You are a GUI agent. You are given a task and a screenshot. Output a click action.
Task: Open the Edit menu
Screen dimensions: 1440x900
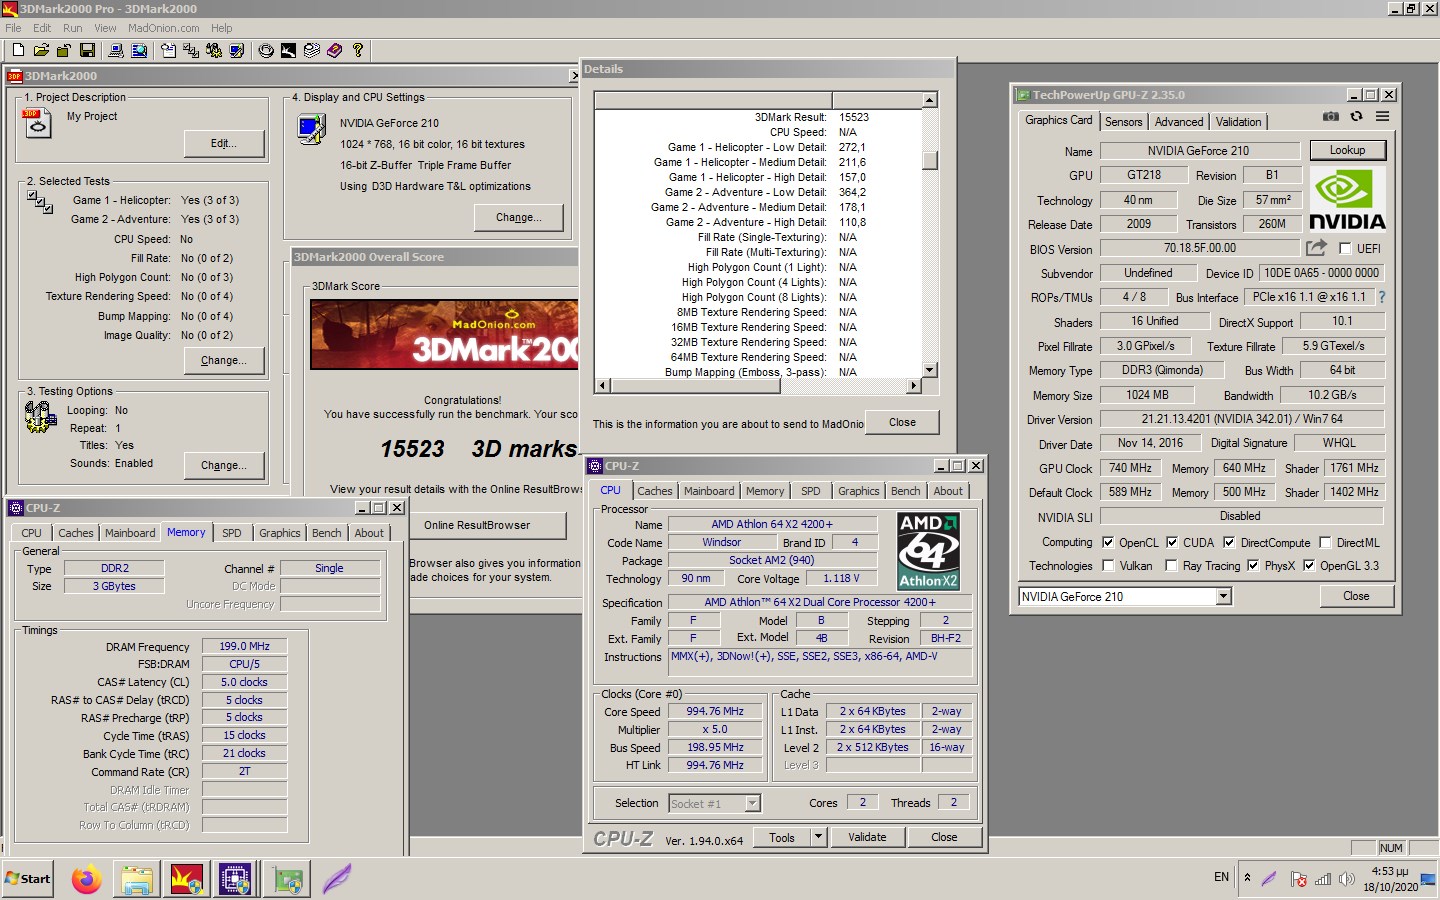42,28
